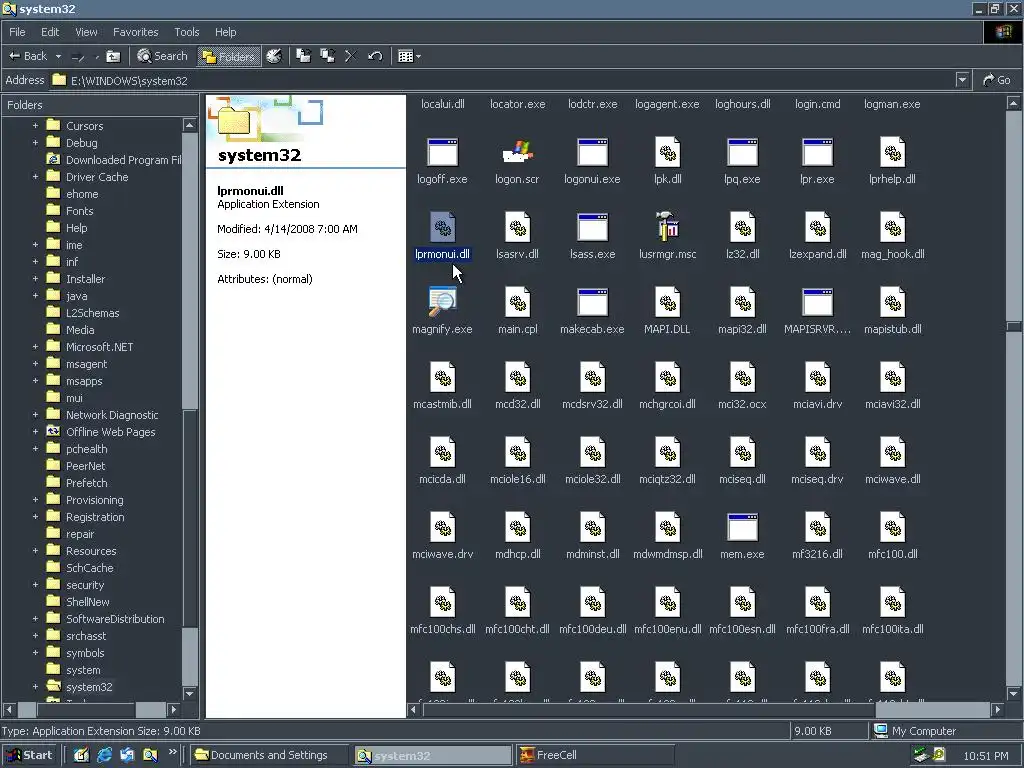The image size is (1024, 768).
Task: Click the Back toolbar button
Action: [x=27, y=56]
